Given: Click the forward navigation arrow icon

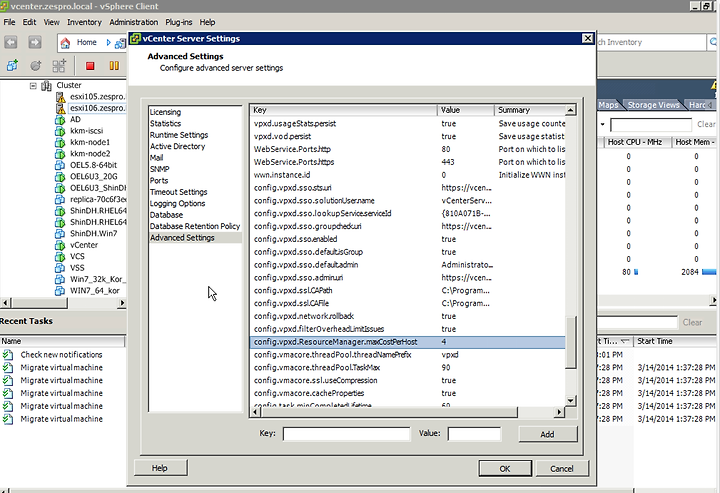Looking at the screenshot, I should (x=35, y=42).
